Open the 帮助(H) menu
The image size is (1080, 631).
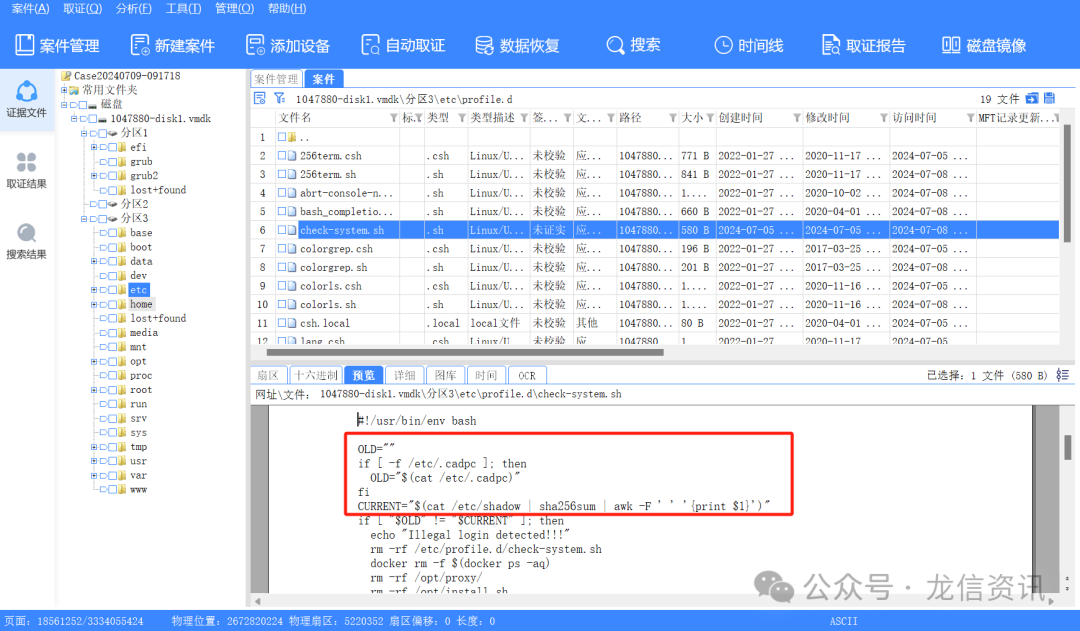click(x=287, y=8)
